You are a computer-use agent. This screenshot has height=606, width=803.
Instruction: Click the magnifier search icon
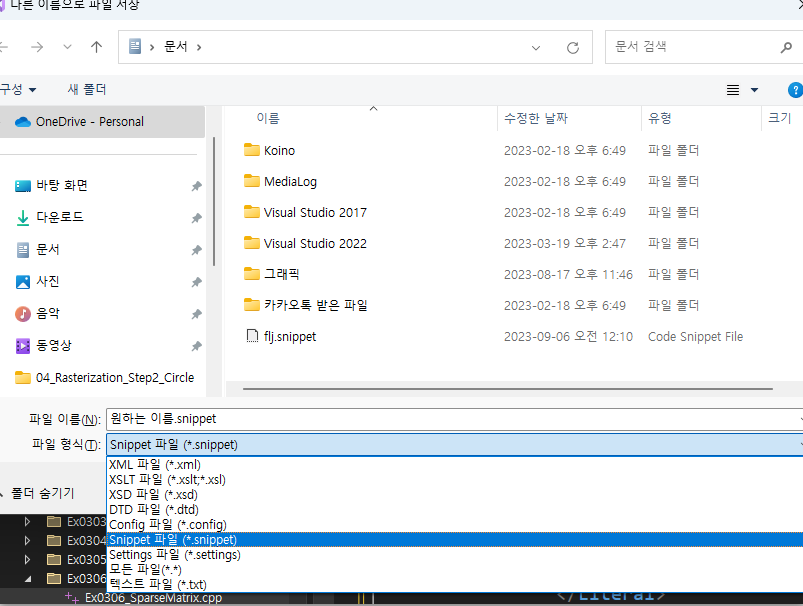786,48
